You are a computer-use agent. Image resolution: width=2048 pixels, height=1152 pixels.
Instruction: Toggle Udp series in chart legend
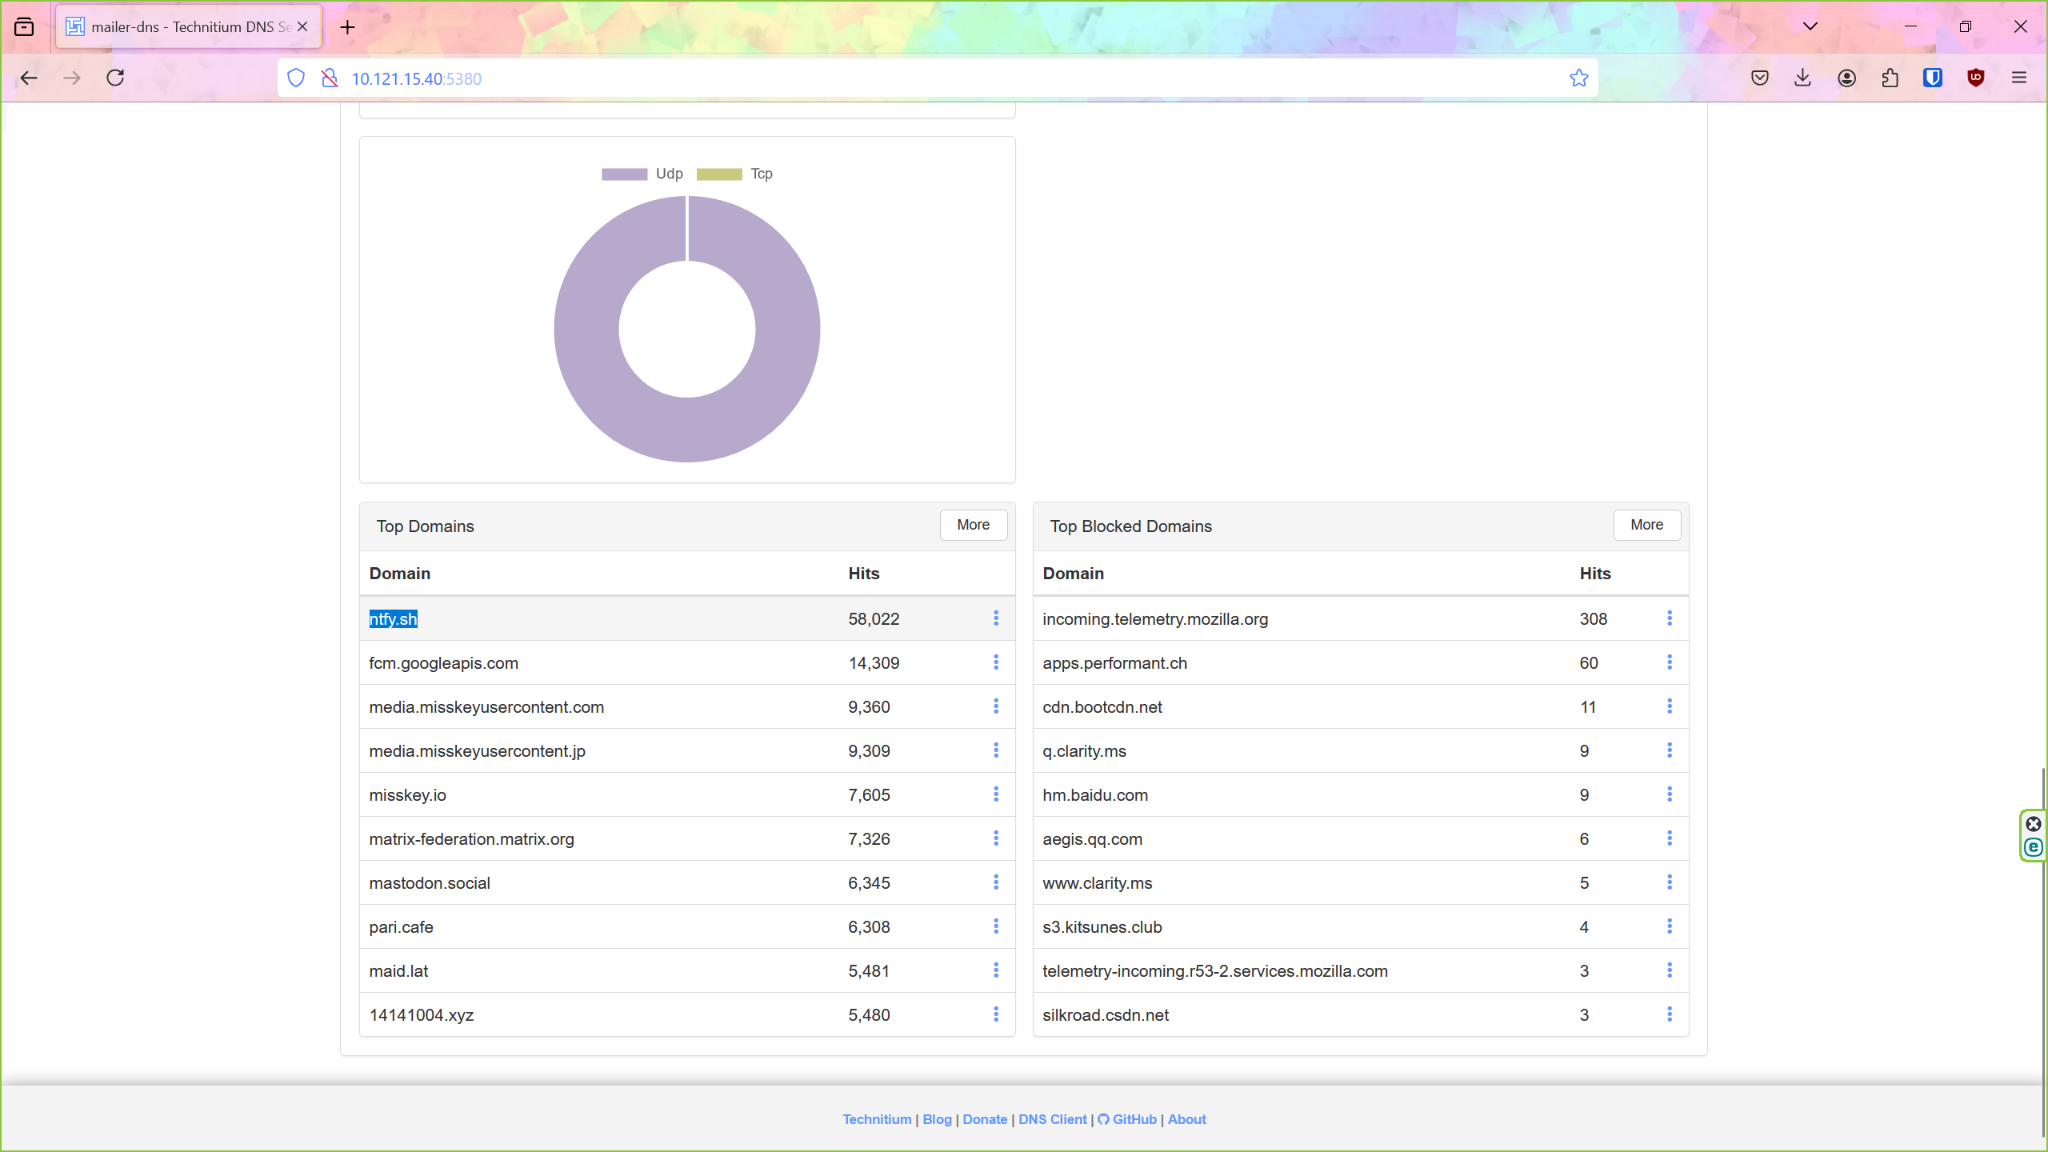642,174
